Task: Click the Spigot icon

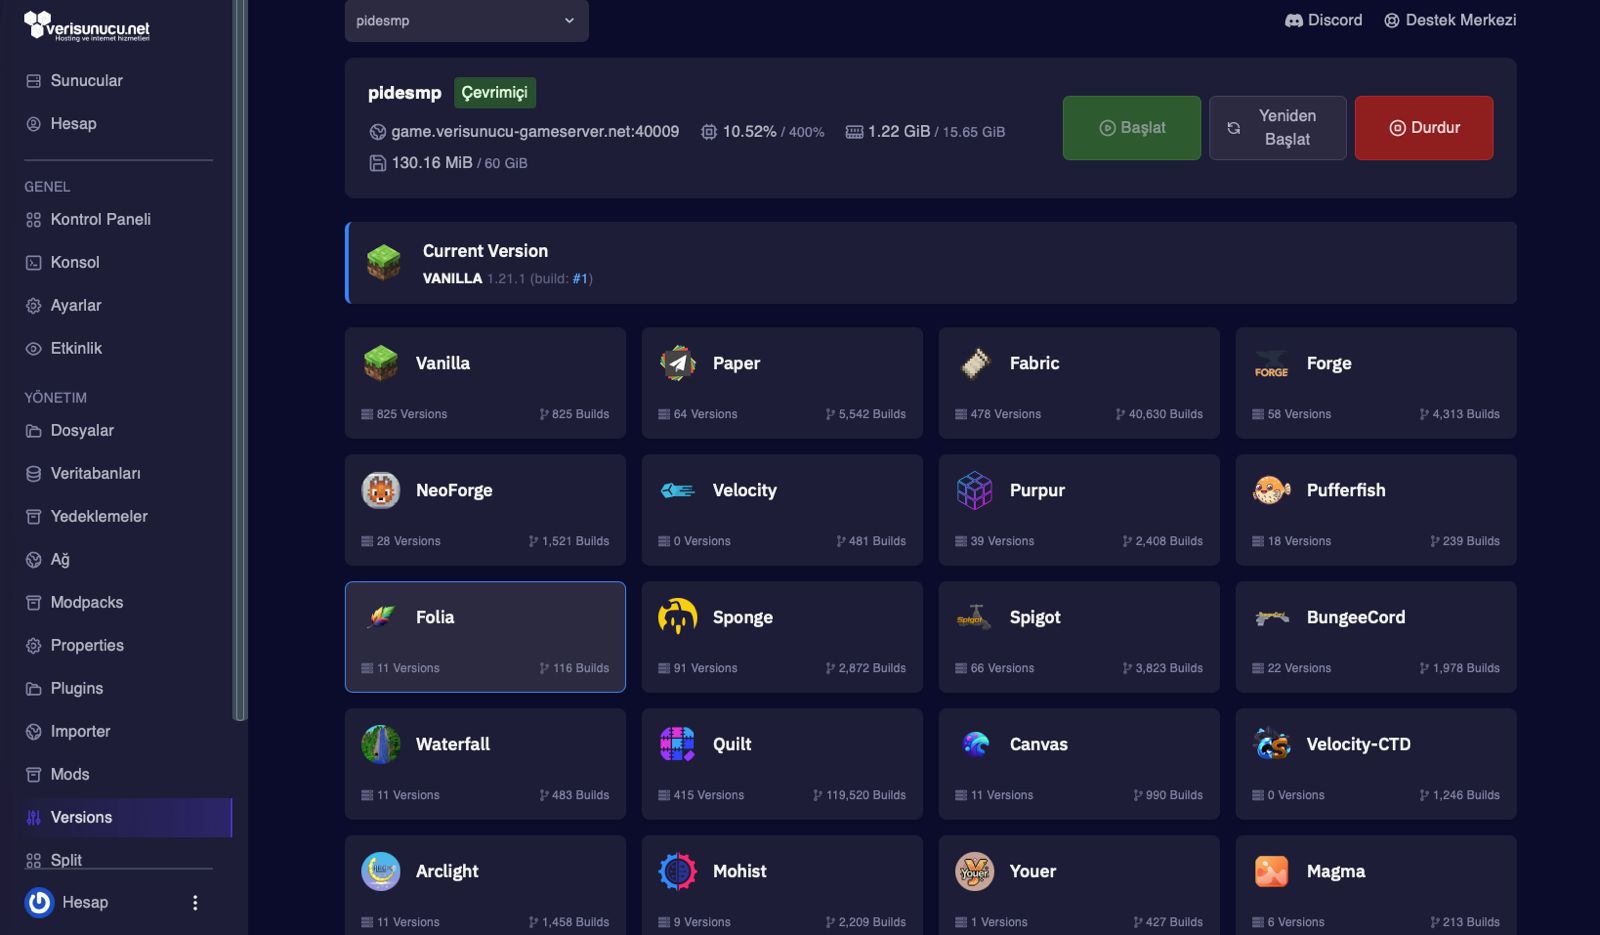Action: coord(975,617)
